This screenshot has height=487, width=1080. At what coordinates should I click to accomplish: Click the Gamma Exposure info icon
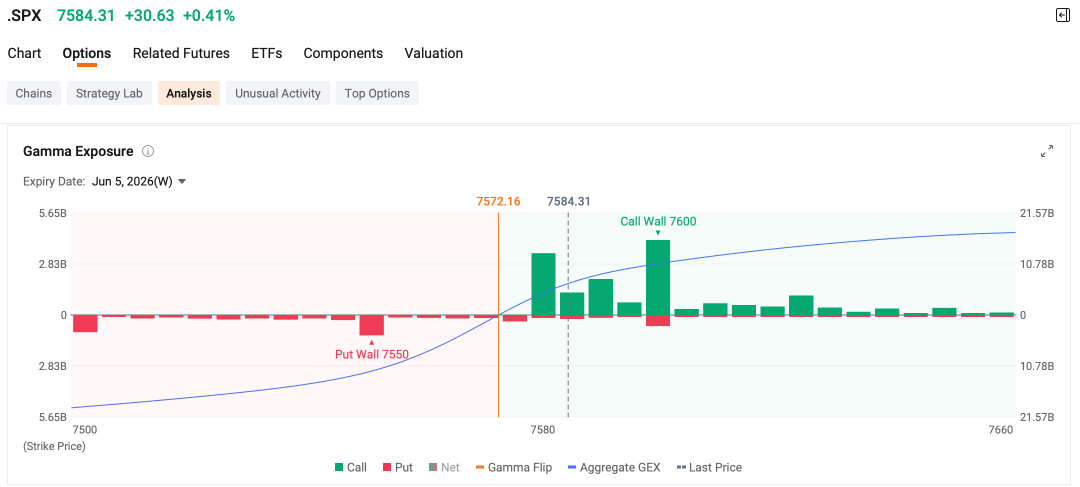147,152
